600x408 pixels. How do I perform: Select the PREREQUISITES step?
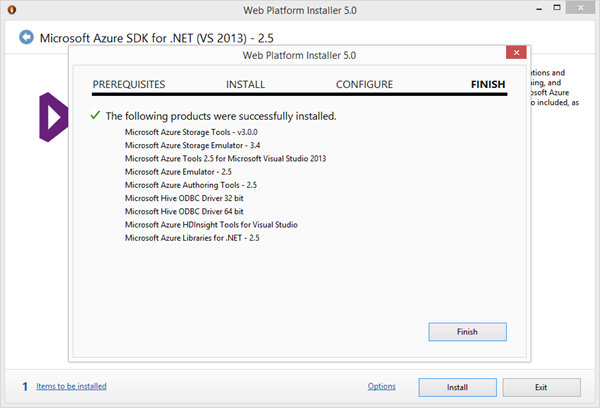(129, 85)
